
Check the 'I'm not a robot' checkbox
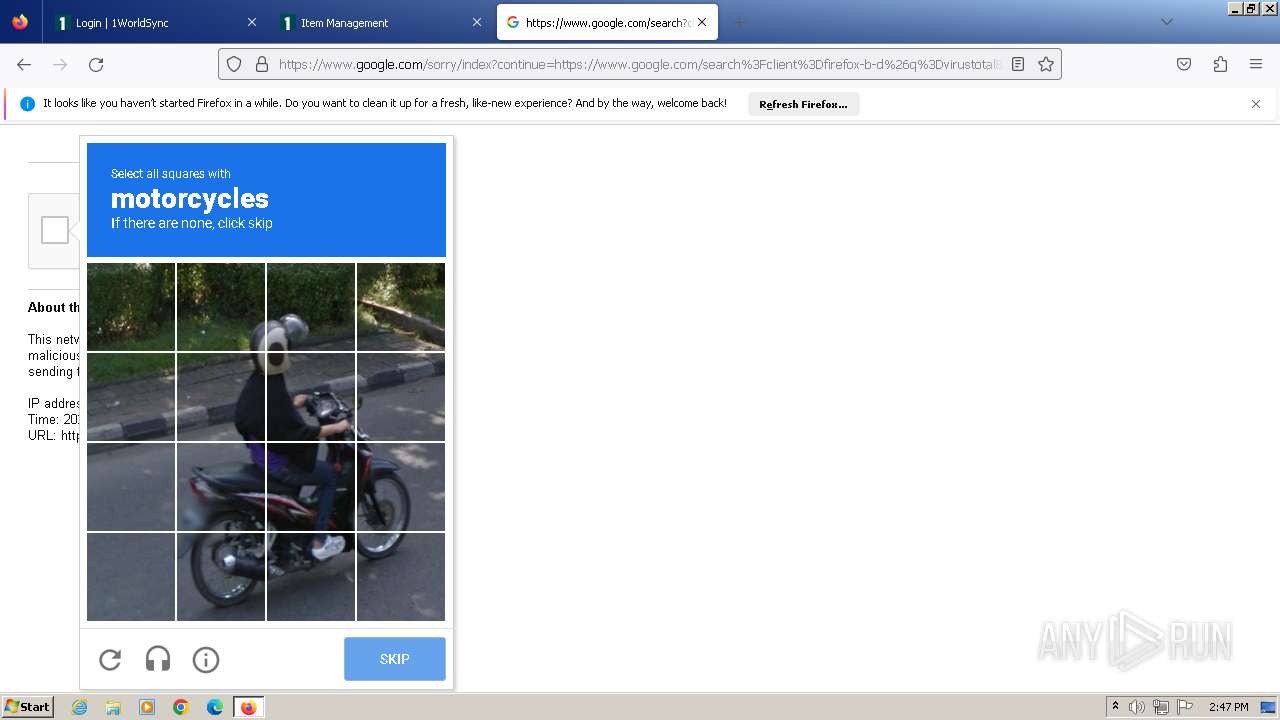click(x=55, y=230)
